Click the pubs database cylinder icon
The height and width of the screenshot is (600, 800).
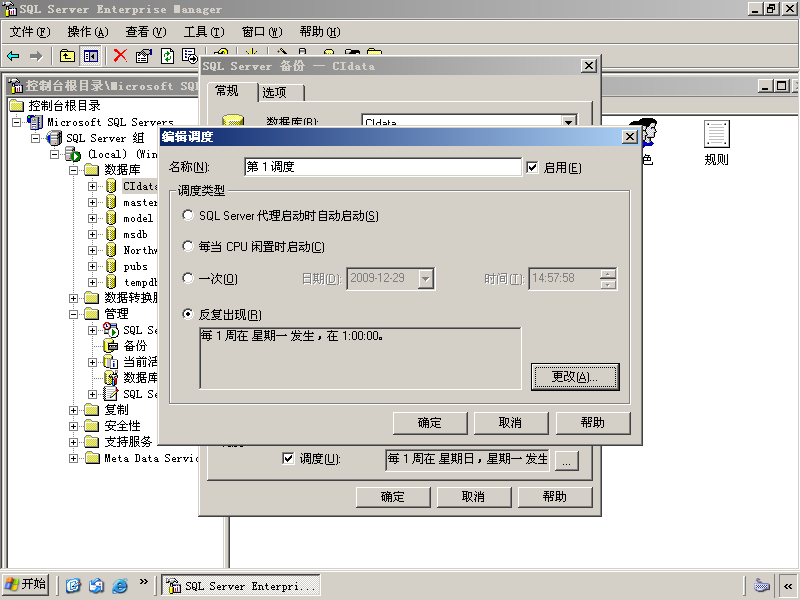[x=111, y=266]
